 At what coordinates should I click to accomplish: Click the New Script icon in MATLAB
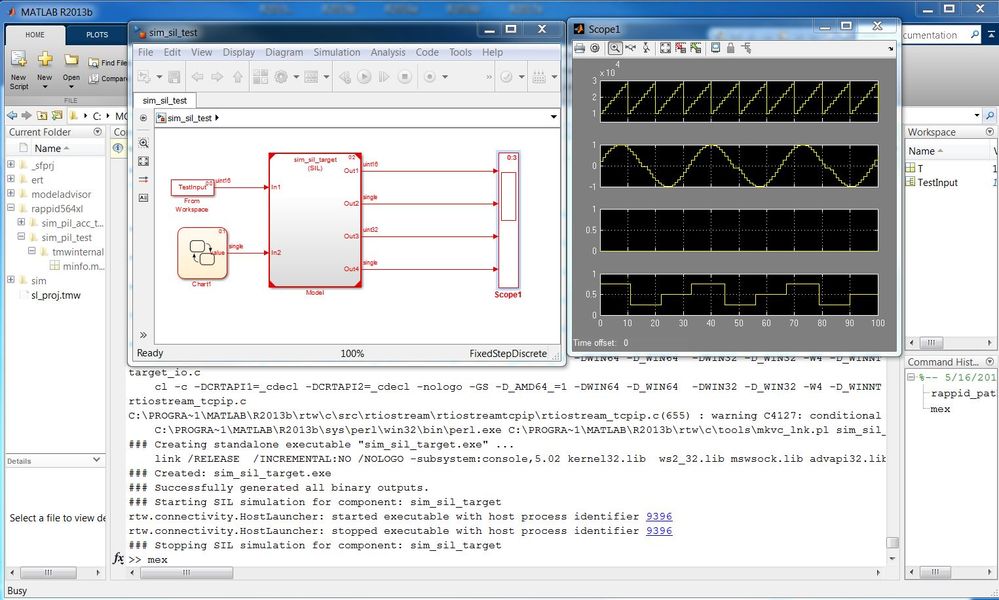(x=18, y=59)
